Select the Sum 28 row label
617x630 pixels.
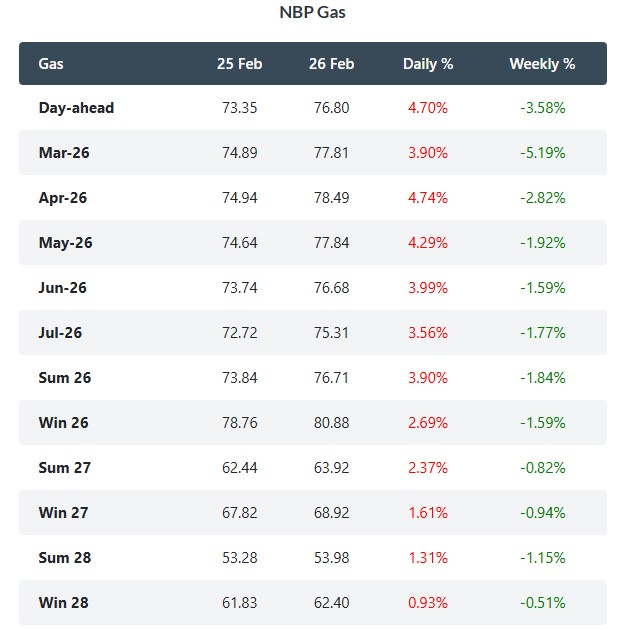(x=64, y=558)
